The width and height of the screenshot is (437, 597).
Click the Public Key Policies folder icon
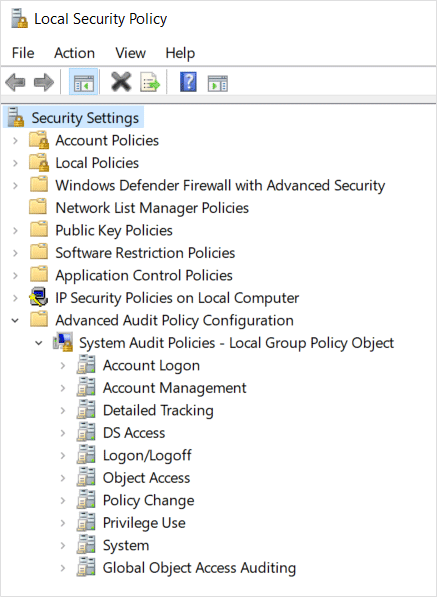coord(39,229)
